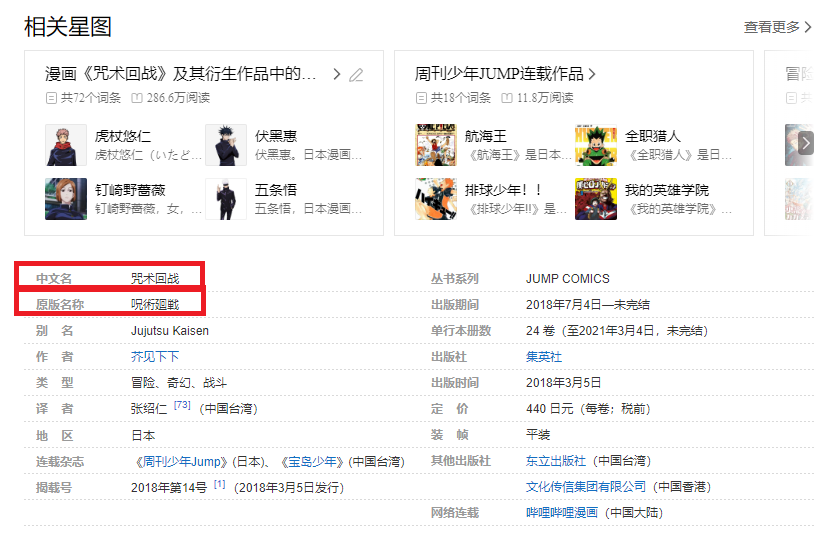Click the 排球少年!! entry title
The image size is (832, 554).
coord(504,190)
